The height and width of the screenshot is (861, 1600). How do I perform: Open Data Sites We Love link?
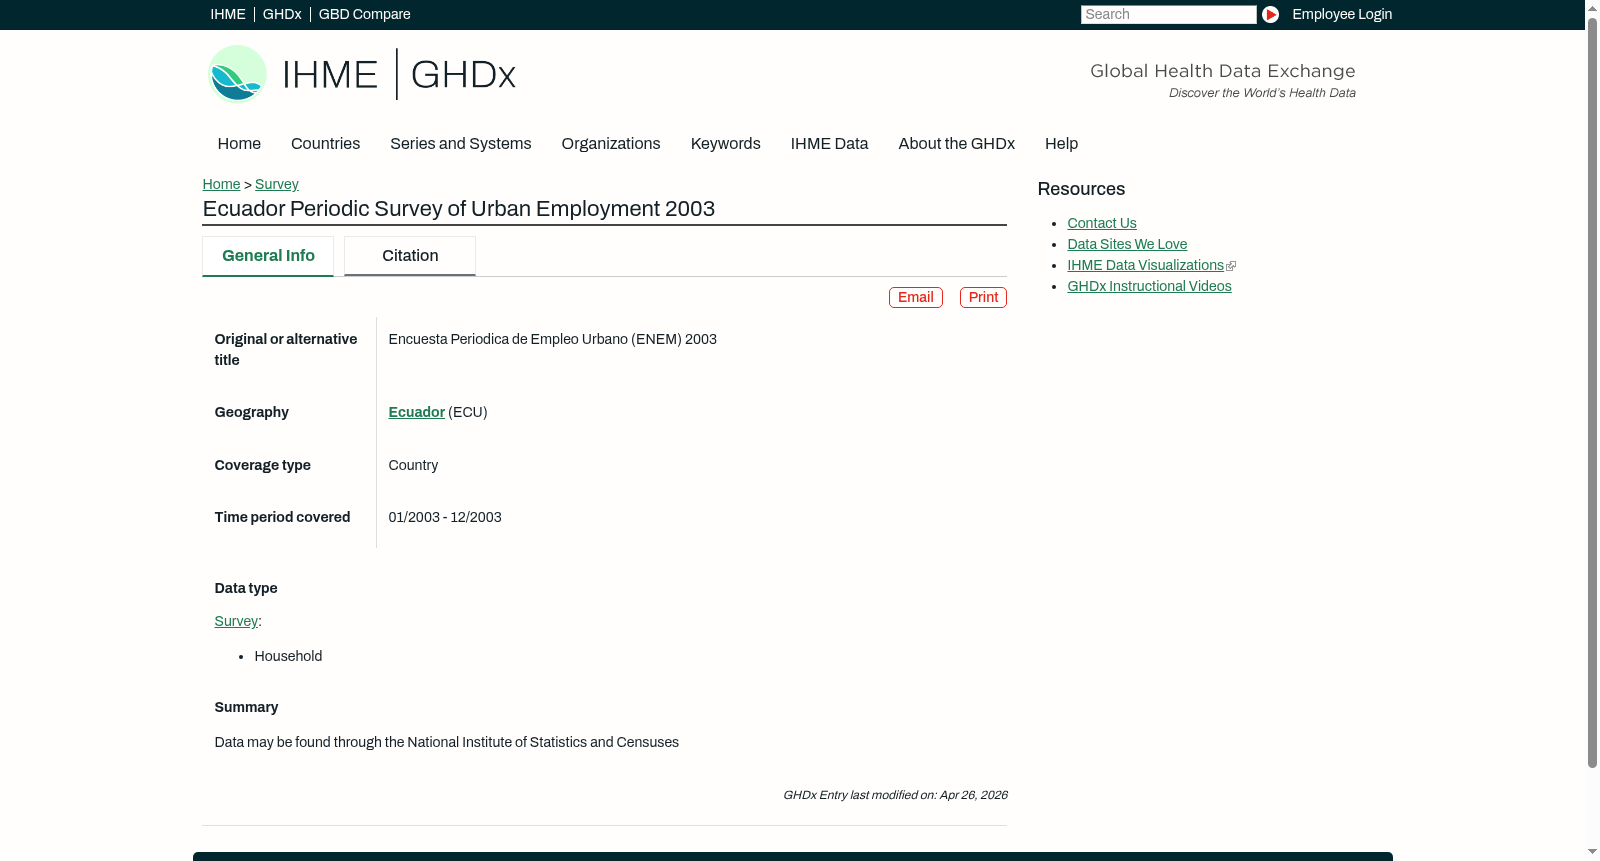point(1127,245)
